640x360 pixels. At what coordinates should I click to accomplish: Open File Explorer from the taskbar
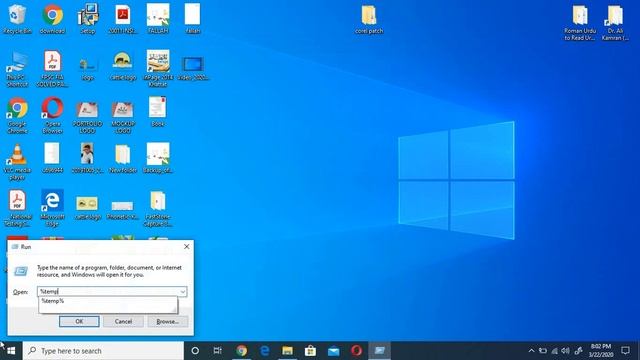pos(287,351)
